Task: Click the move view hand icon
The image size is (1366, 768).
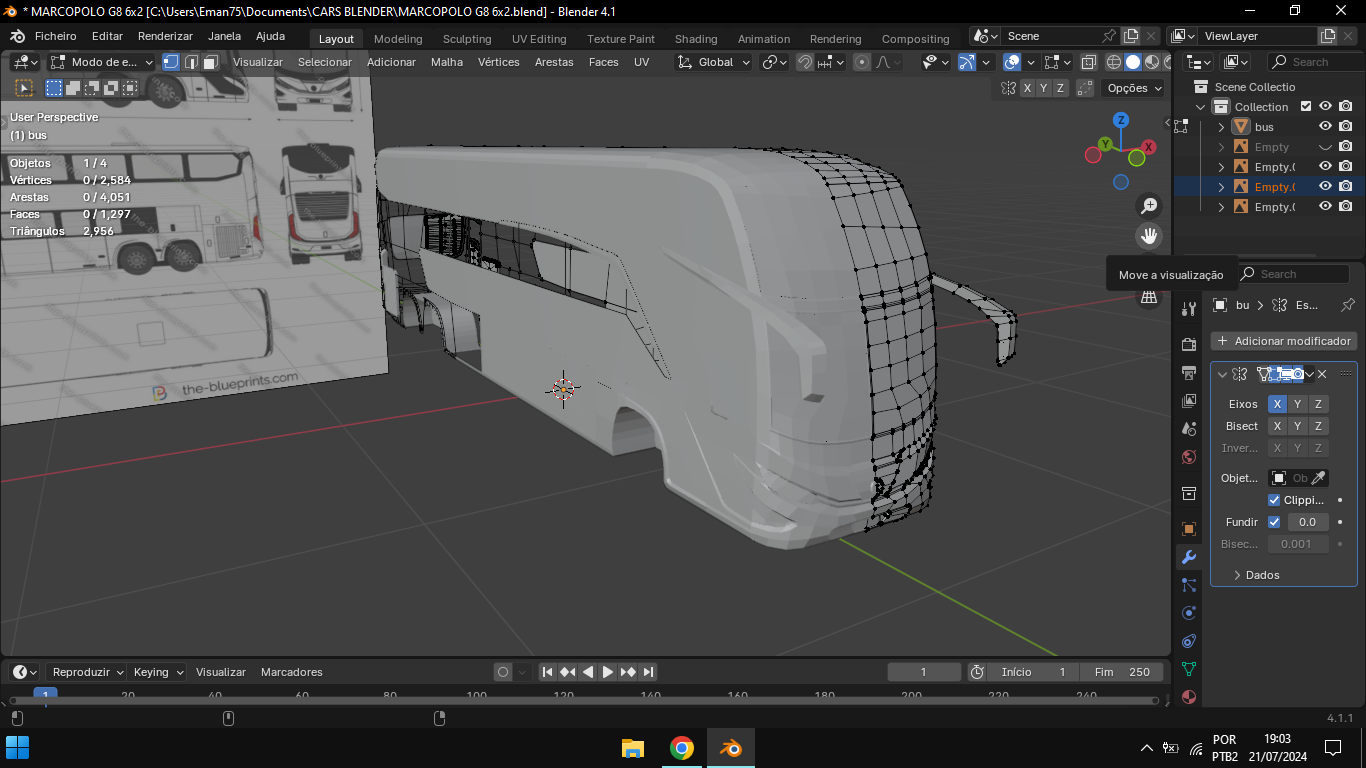Action: tap(1149, 236)
